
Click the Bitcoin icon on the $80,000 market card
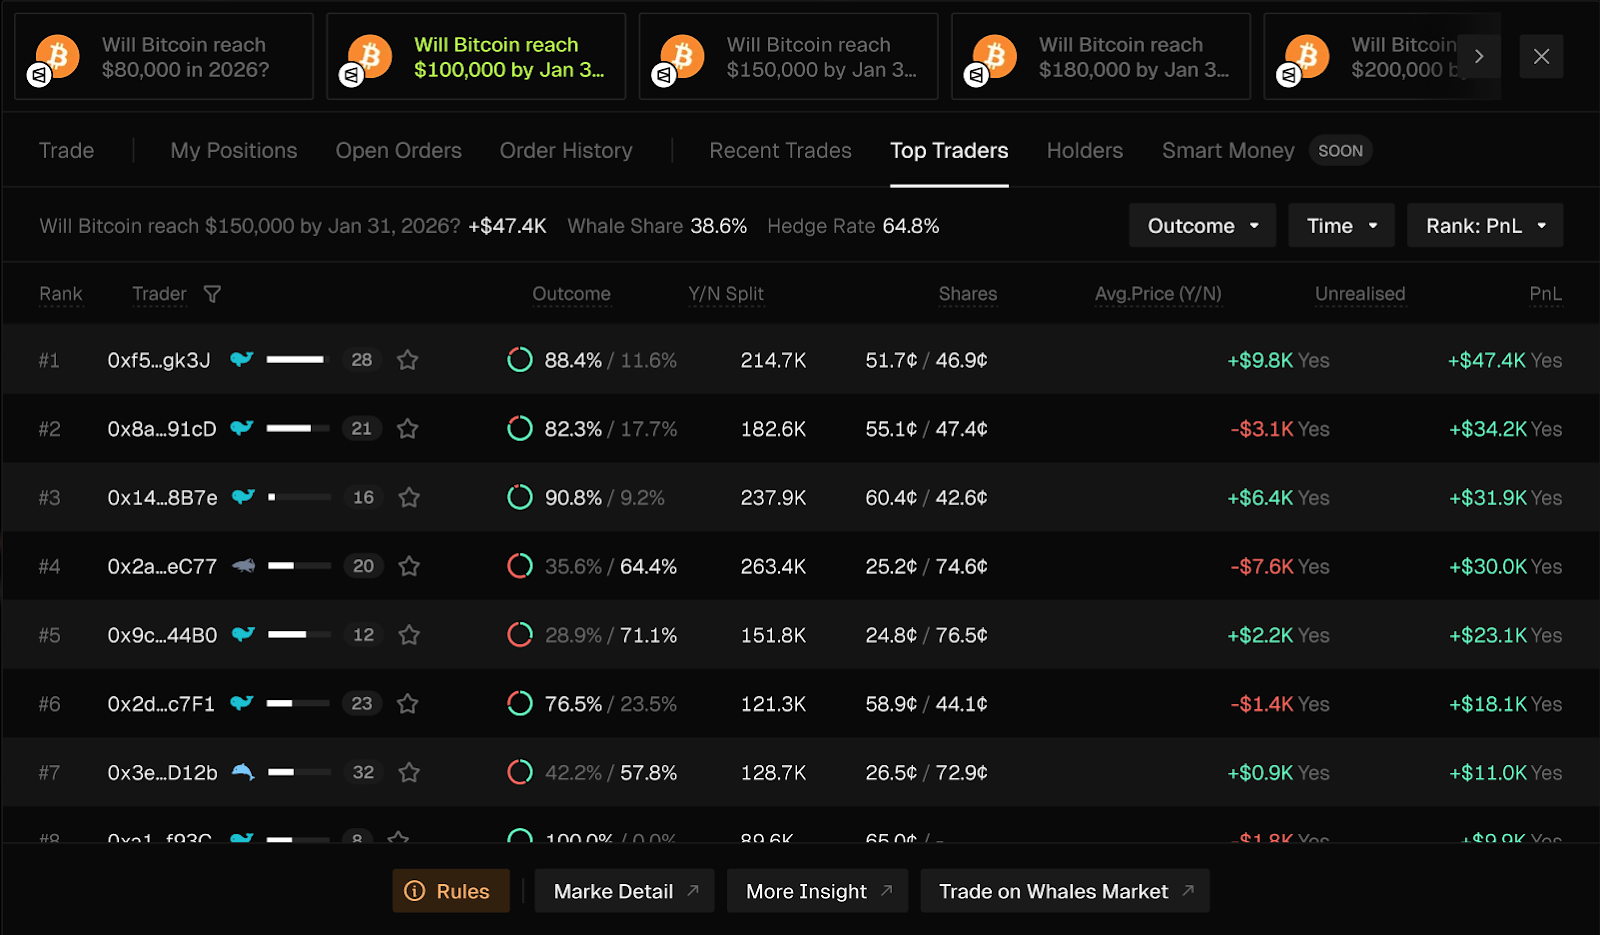57,57
